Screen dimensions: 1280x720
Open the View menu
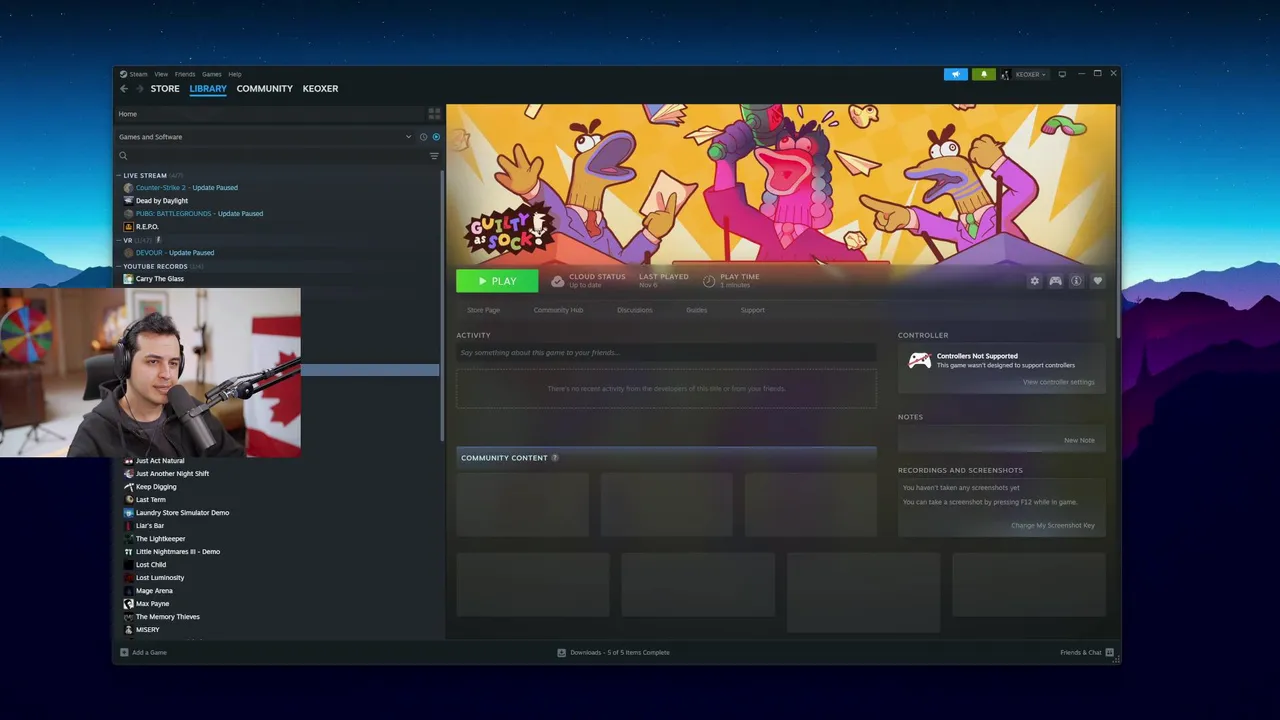pyautogui.click(x=161, y=74)
